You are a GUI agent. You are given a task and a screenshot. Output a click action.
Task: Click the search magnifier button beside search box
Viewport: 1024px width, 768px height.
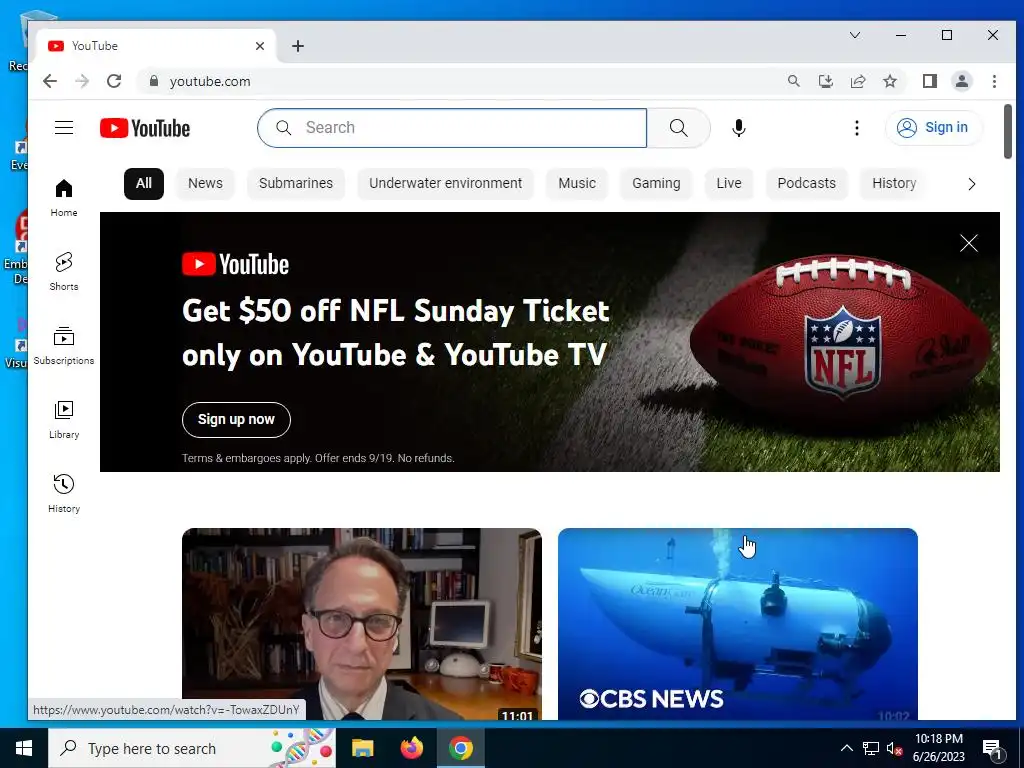point(679,128)
